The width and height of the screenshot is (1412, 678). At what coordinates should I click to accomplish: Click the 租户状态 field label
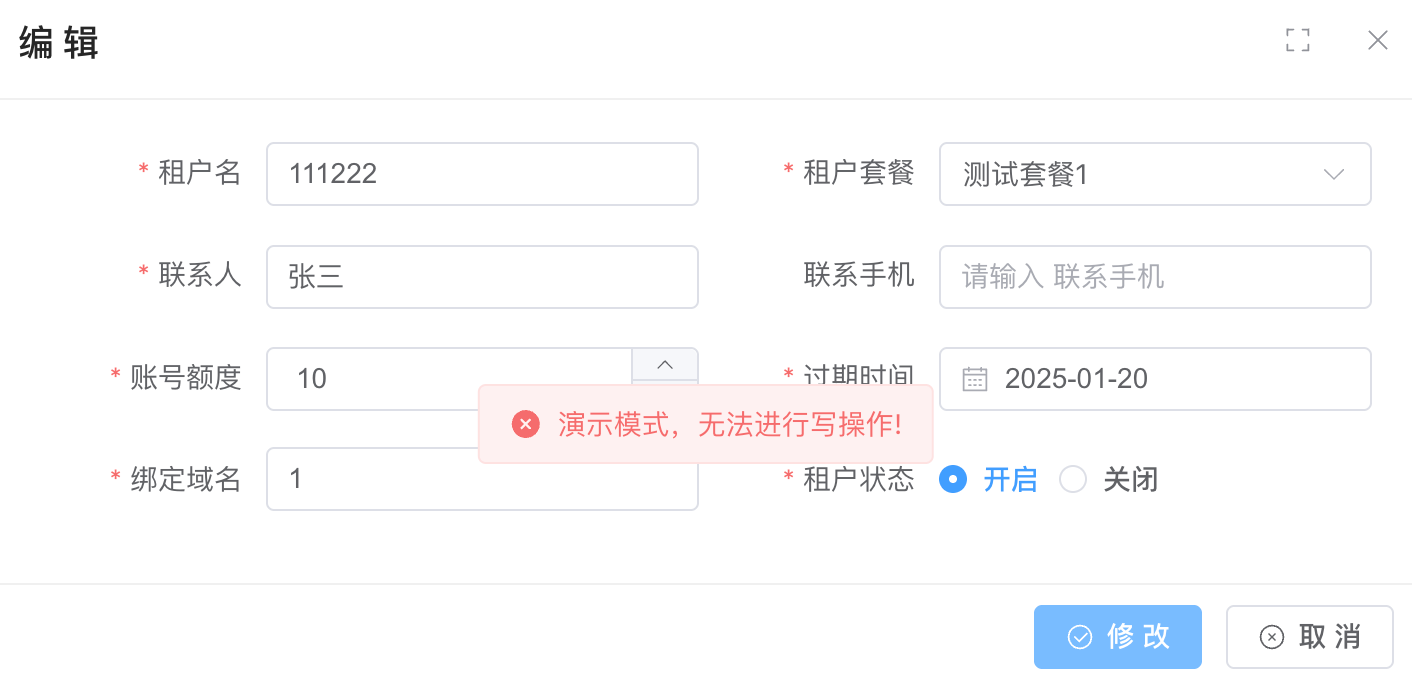click(858, 480)
